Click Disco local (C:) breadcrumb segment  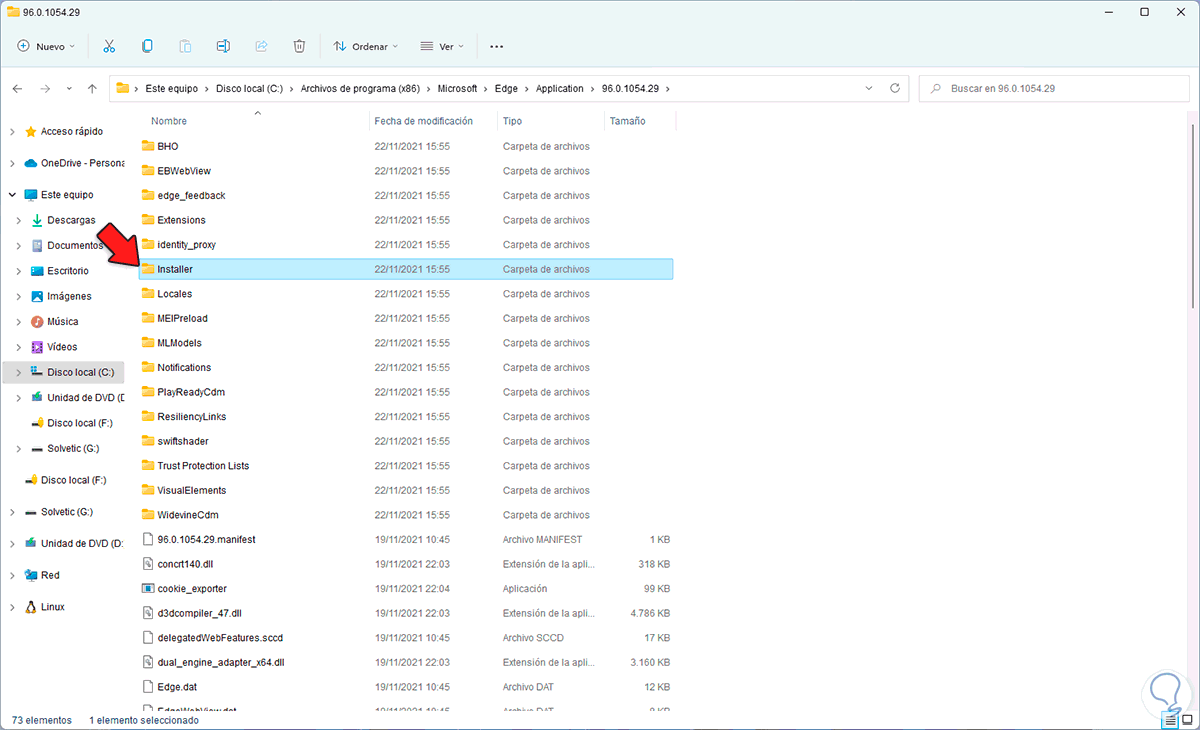click(247, 89)
